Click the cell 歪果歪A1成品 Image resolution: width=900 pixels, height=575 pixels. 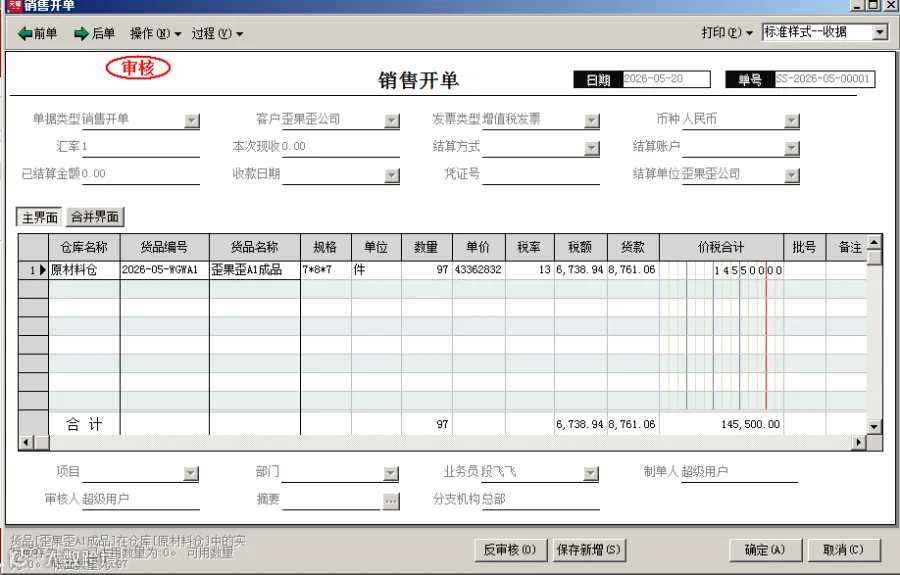click(x=254, y=270)
